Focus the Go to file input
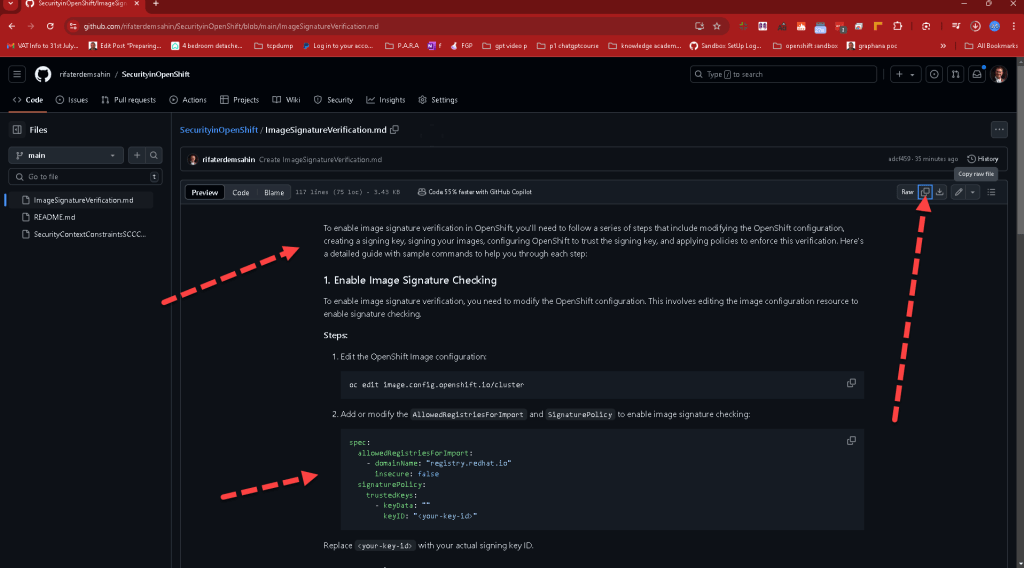This screenshot has height=568, width=1024. (85, 177)
